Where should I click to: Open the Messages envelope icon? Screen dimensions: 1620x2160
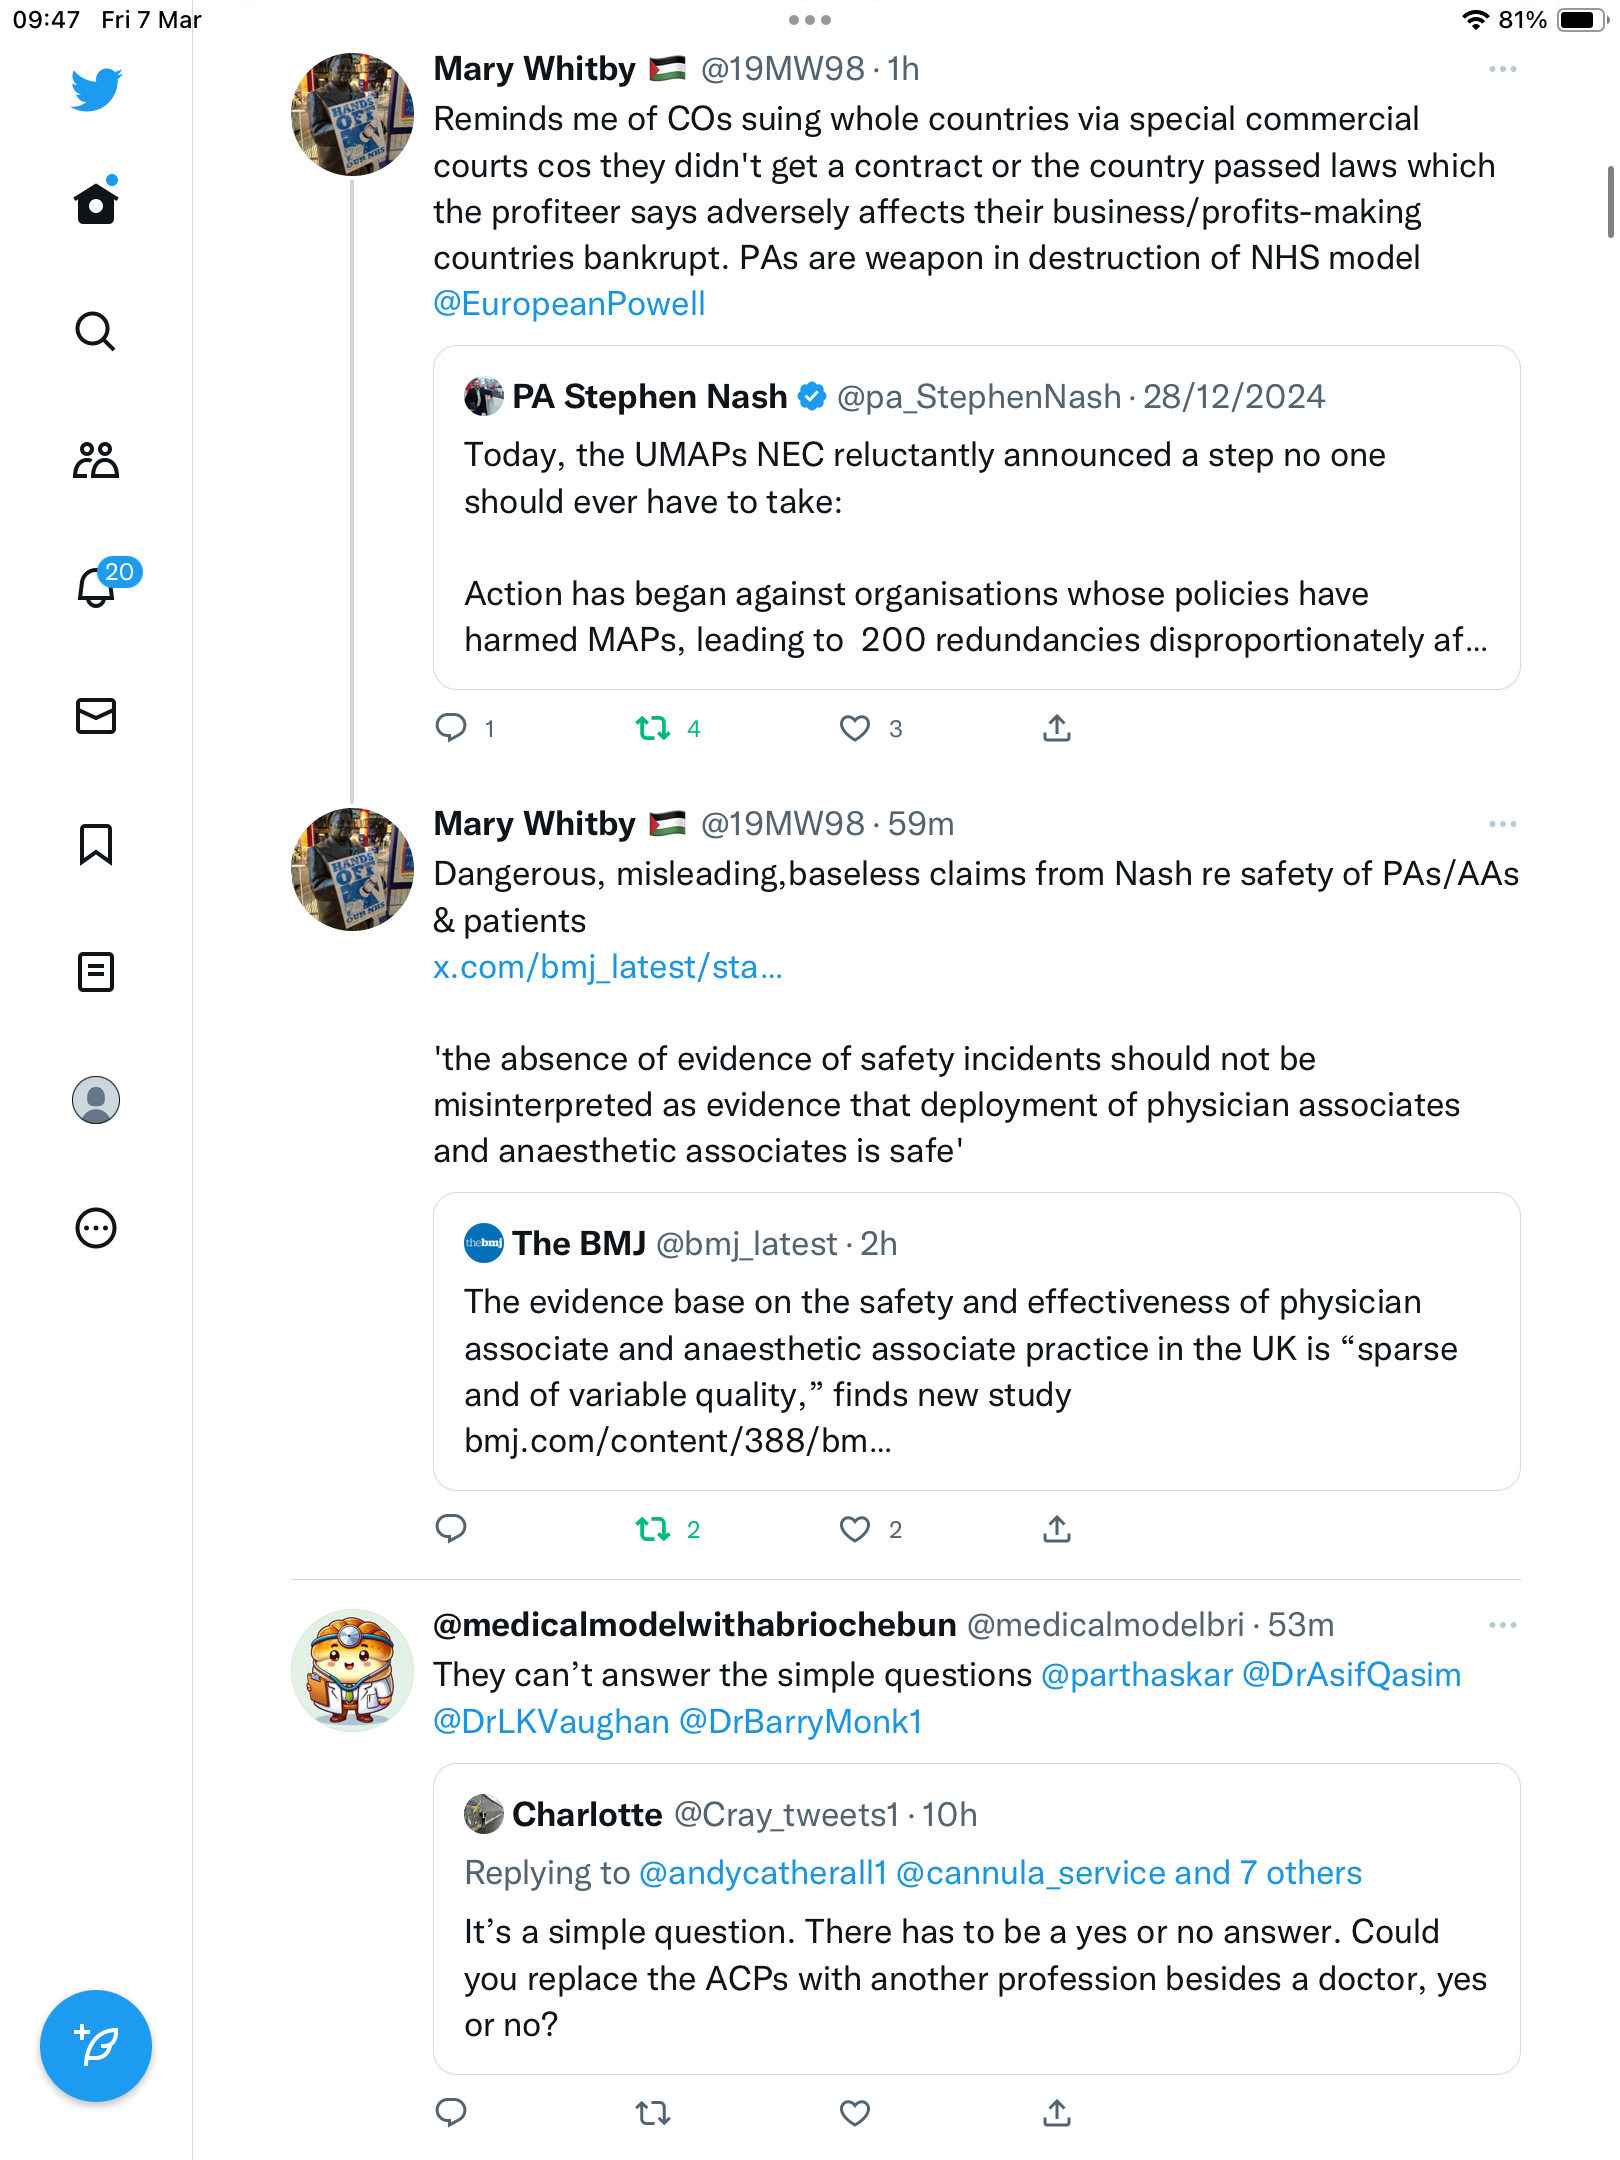pos(96,716)
